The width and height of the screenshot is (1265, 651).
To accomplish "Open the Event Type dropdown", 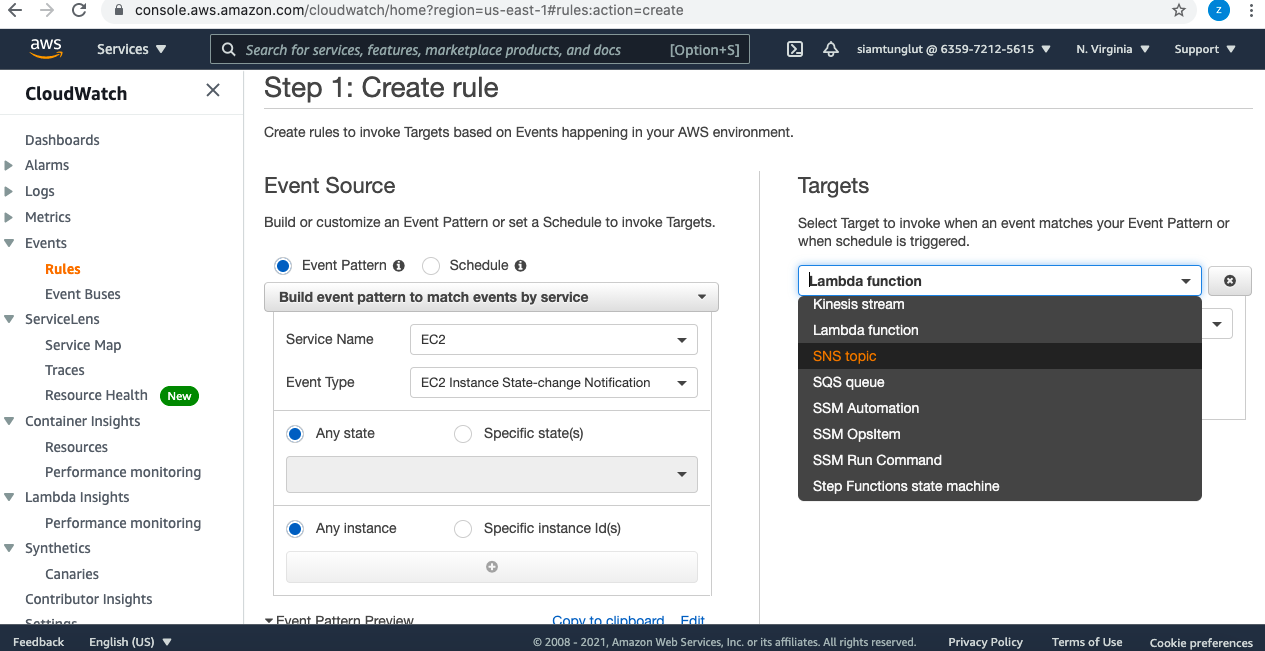I will coord(554,383).
